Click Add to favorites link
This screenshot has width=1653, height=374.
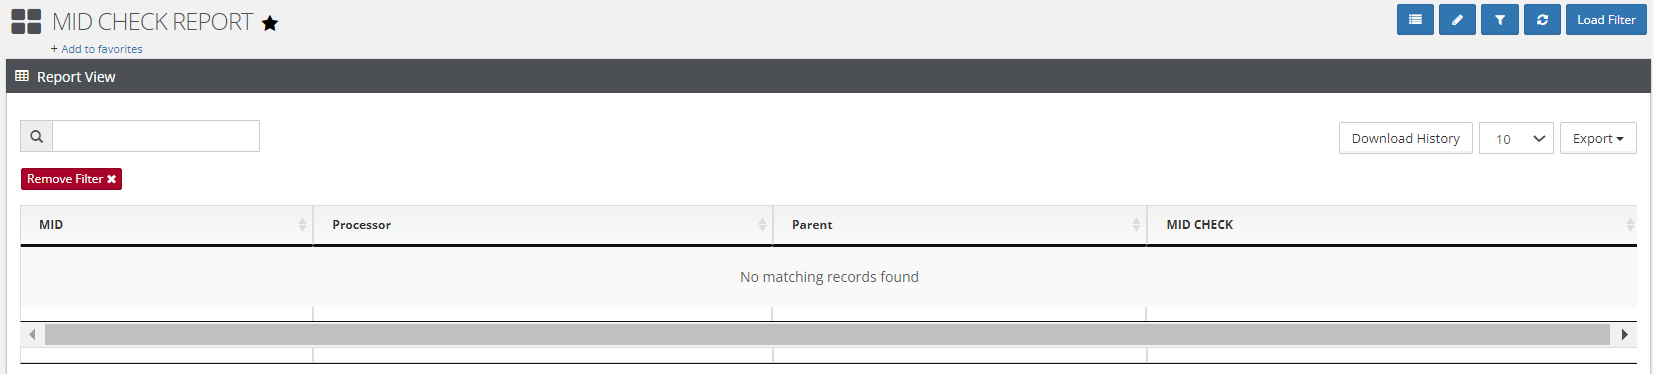coord(97,49)
